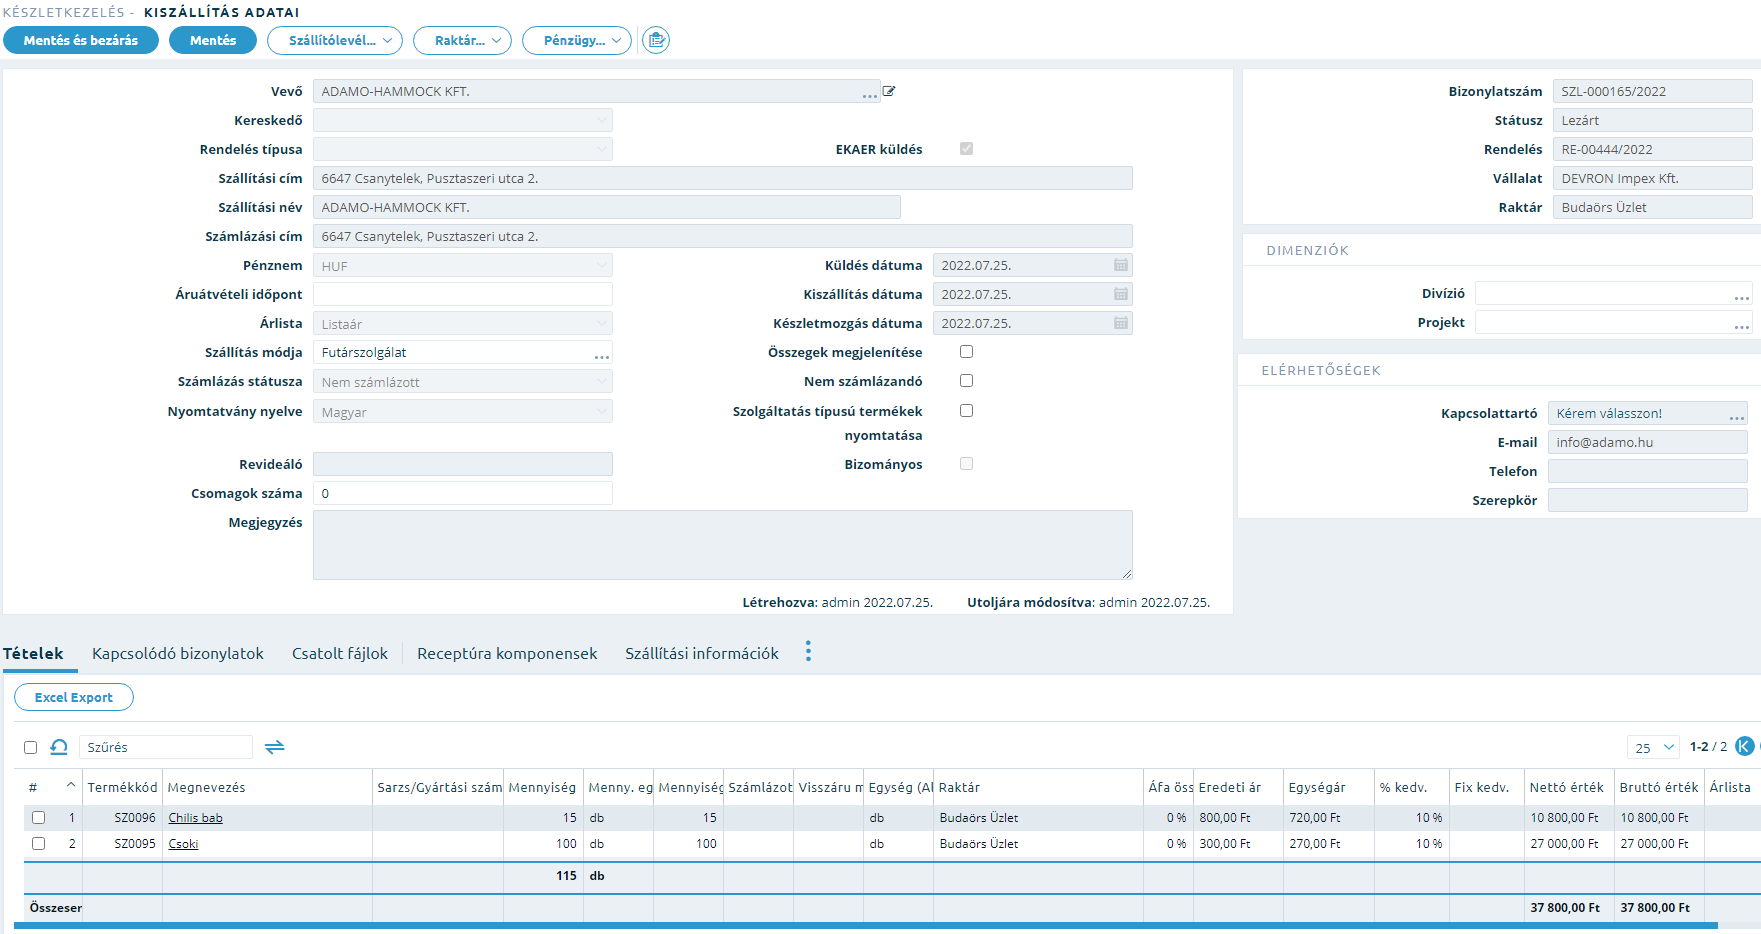This screenshot has width=1761, height=934.
Task: Open Számlázás státusza dropdown
Action: (x=463, y=381)
